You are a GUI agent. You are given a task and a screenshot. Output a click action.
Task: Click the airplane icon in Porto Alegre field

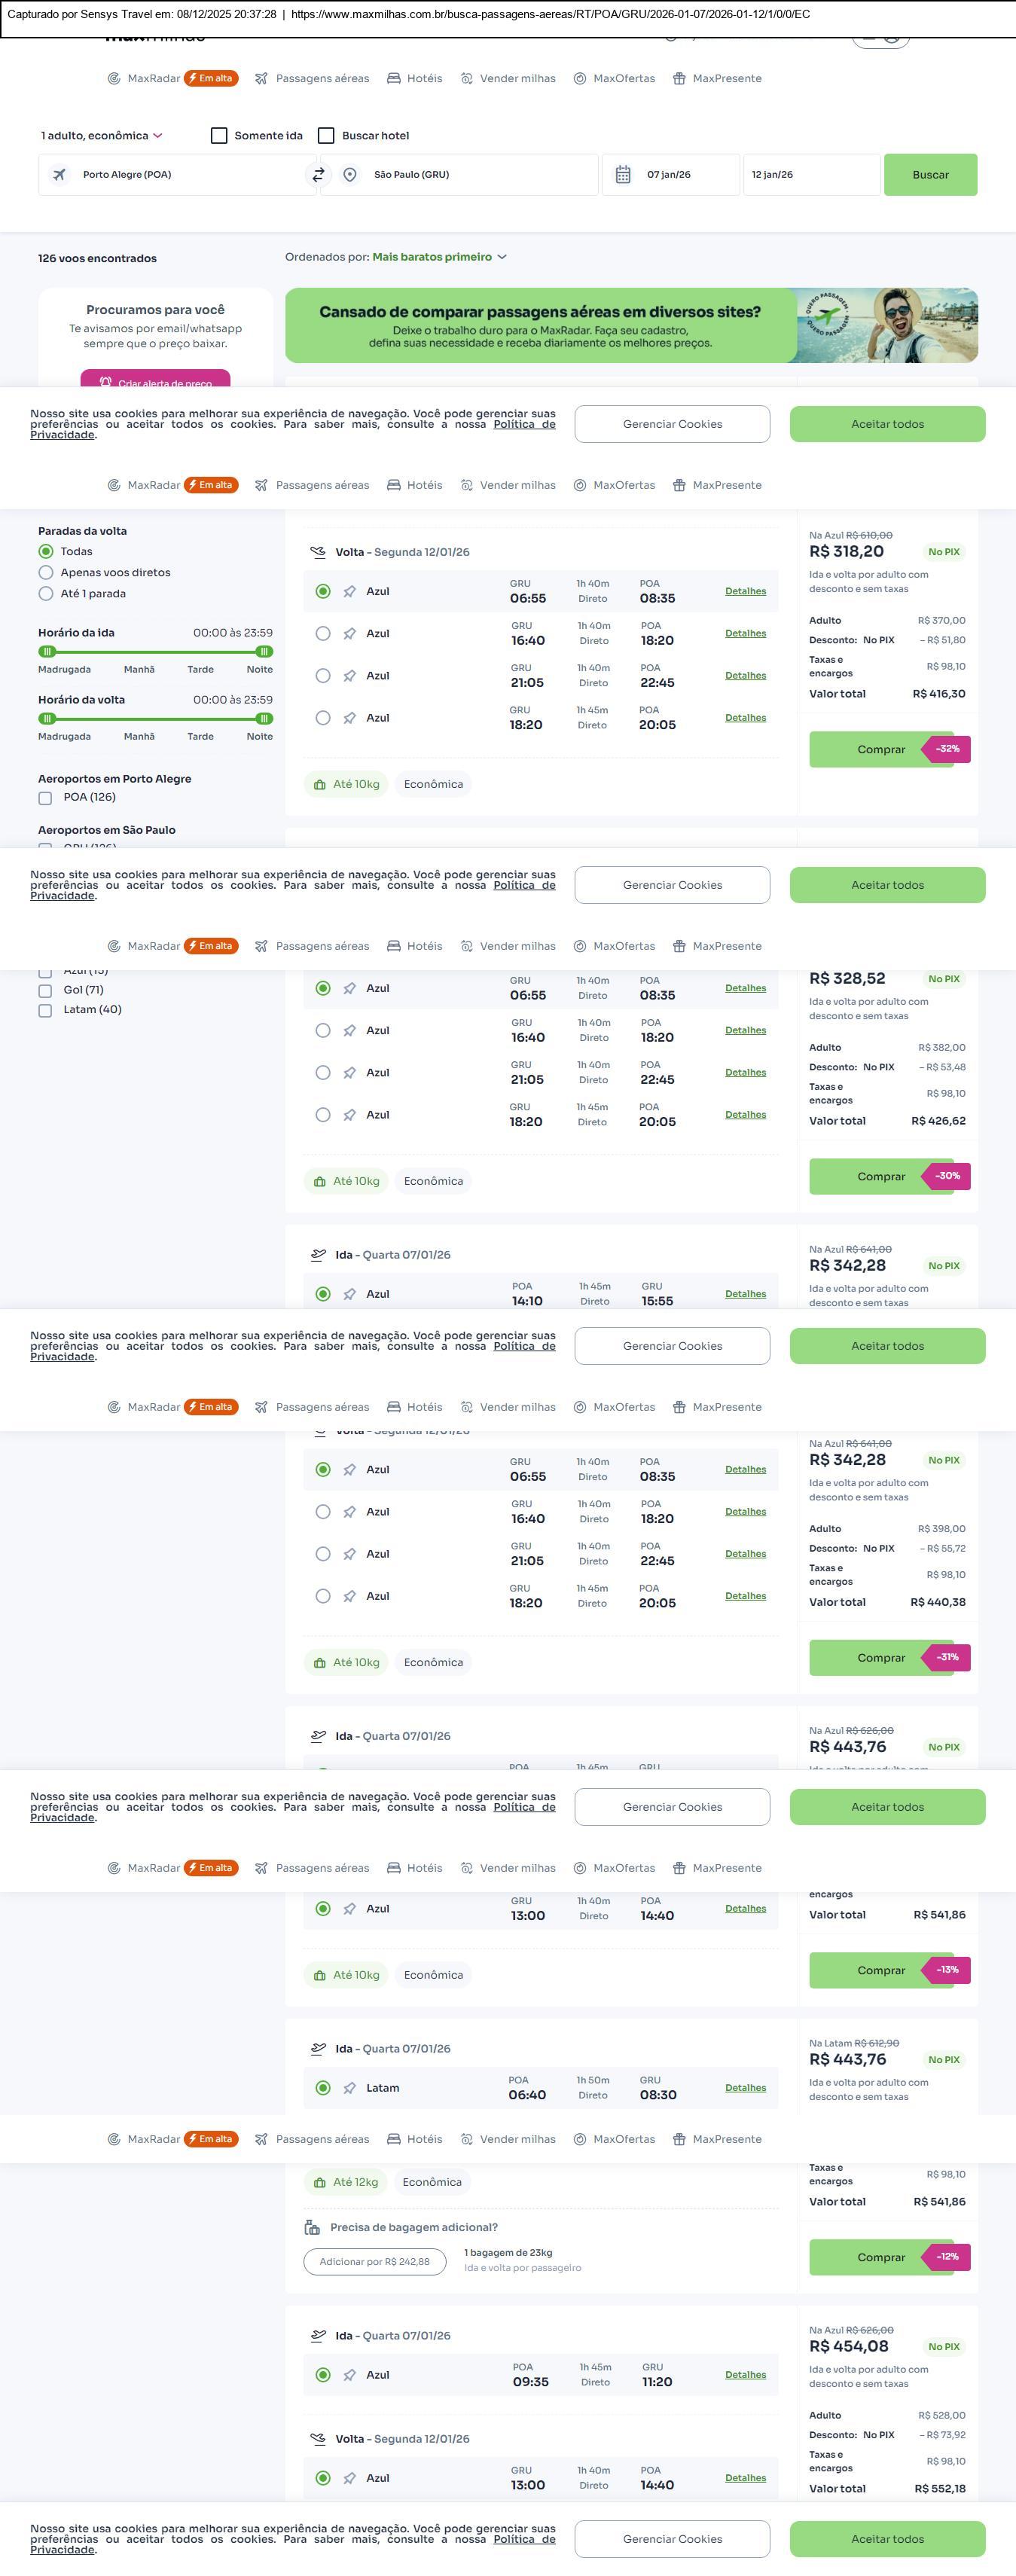60,175
